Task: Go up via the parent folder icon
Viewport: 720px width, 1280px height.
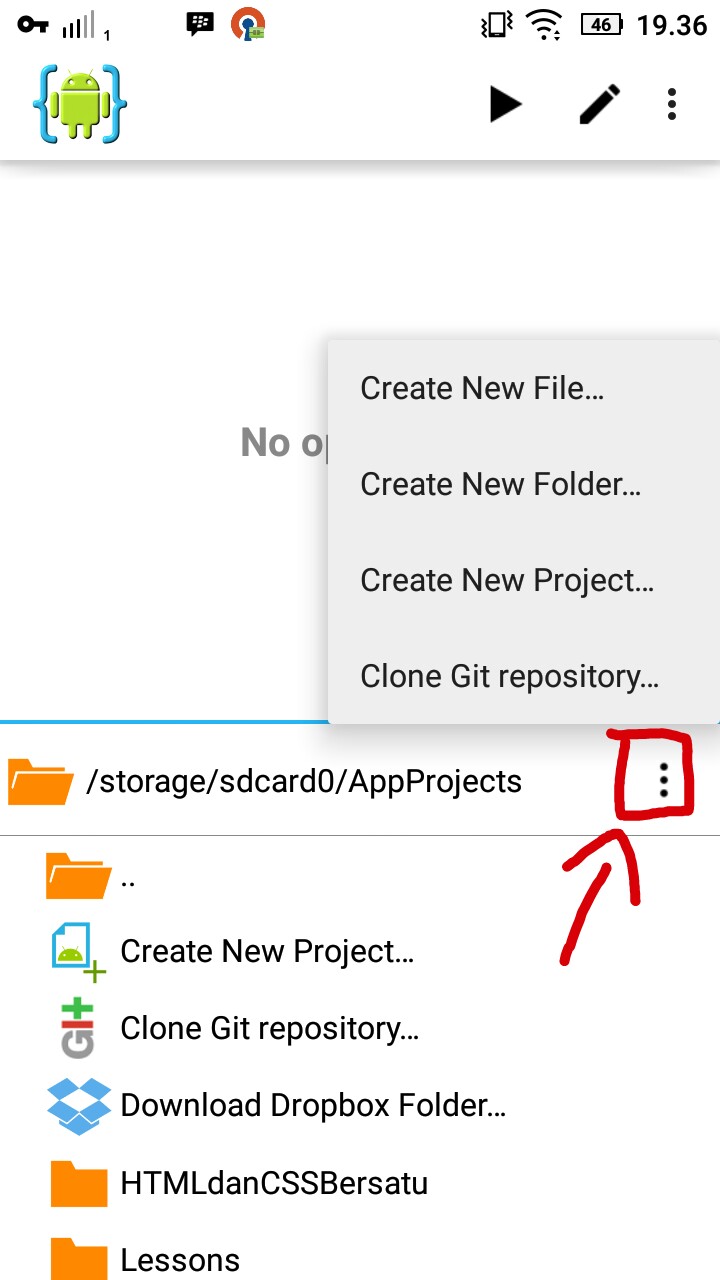Action: pos(79,875)
